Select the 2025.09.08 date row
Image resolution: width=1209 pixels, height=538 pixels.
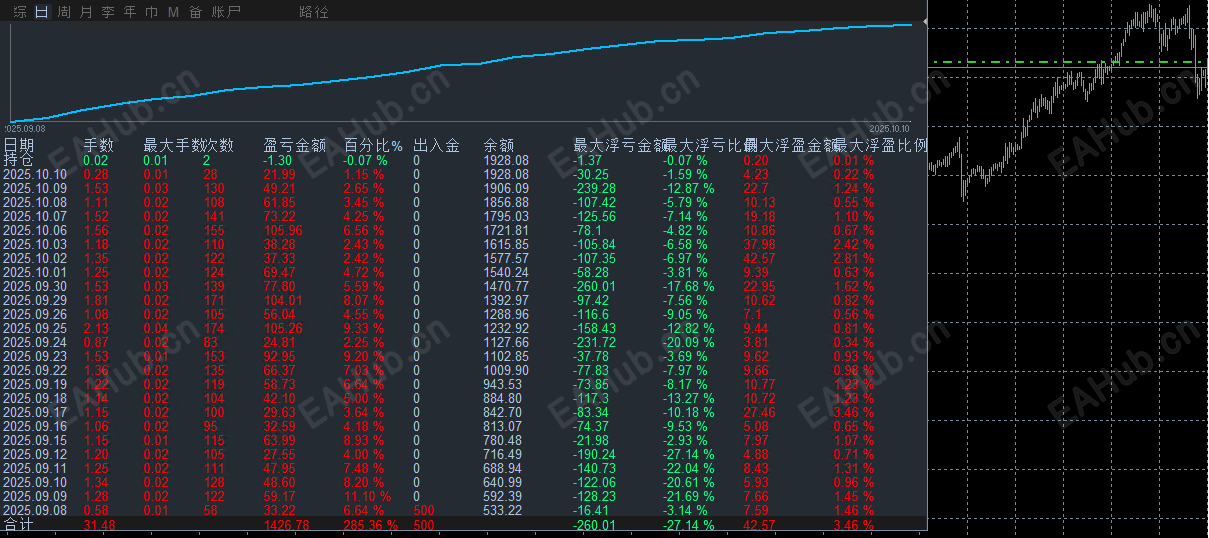[x=35, y=510]
